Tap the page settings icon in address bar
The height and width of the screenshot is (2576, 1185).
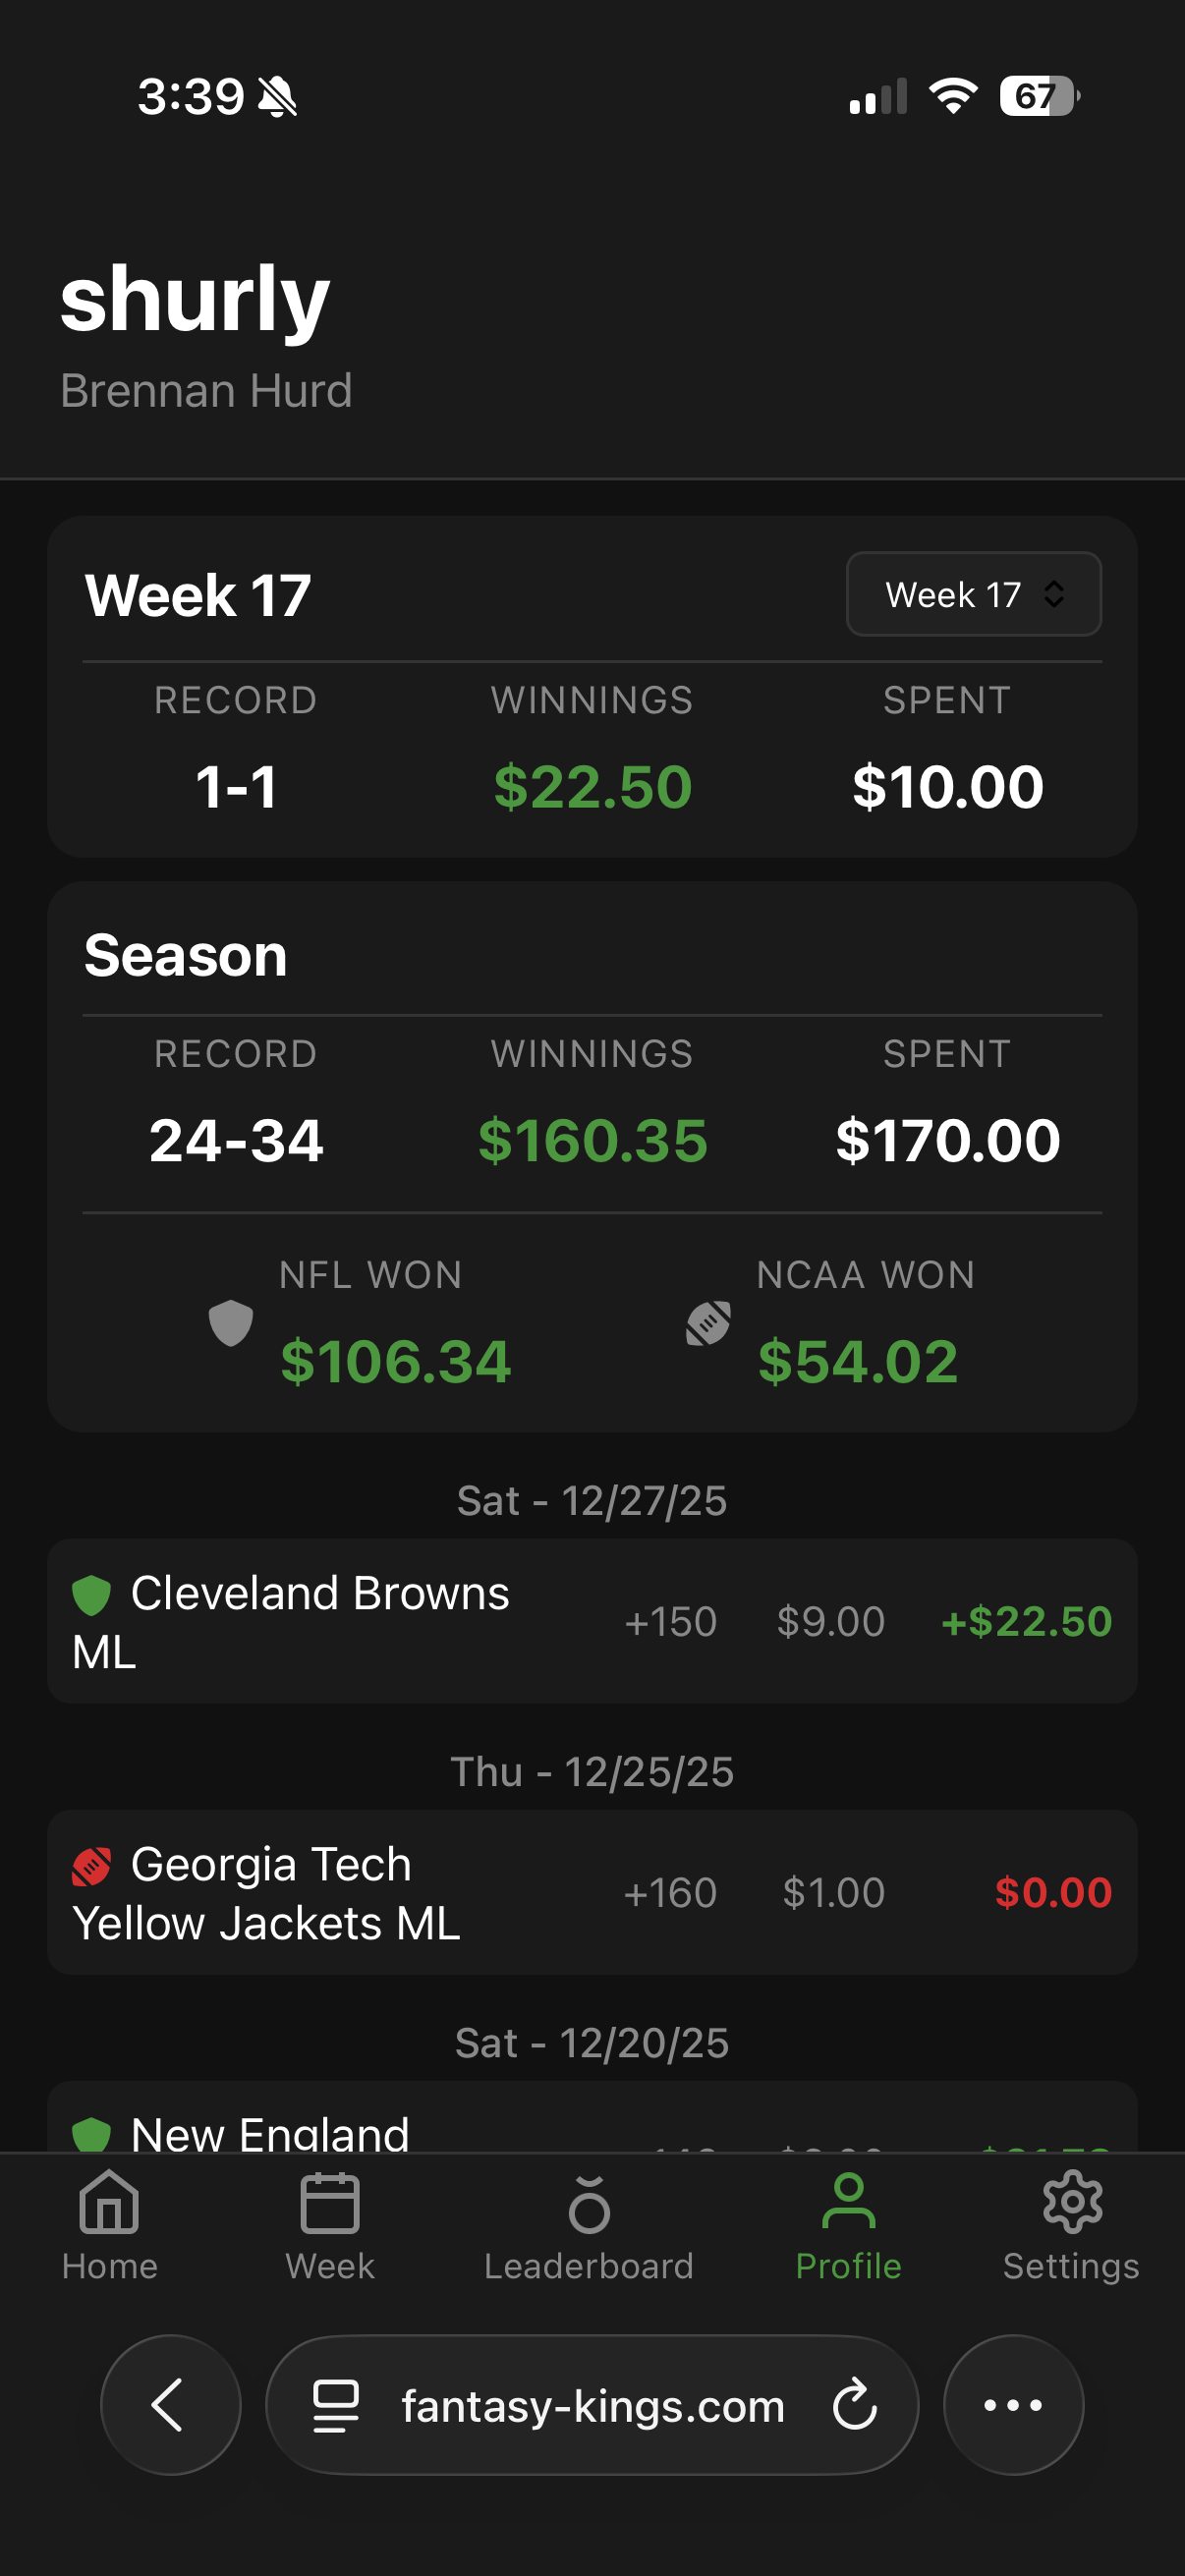(x=336, y=2405)
